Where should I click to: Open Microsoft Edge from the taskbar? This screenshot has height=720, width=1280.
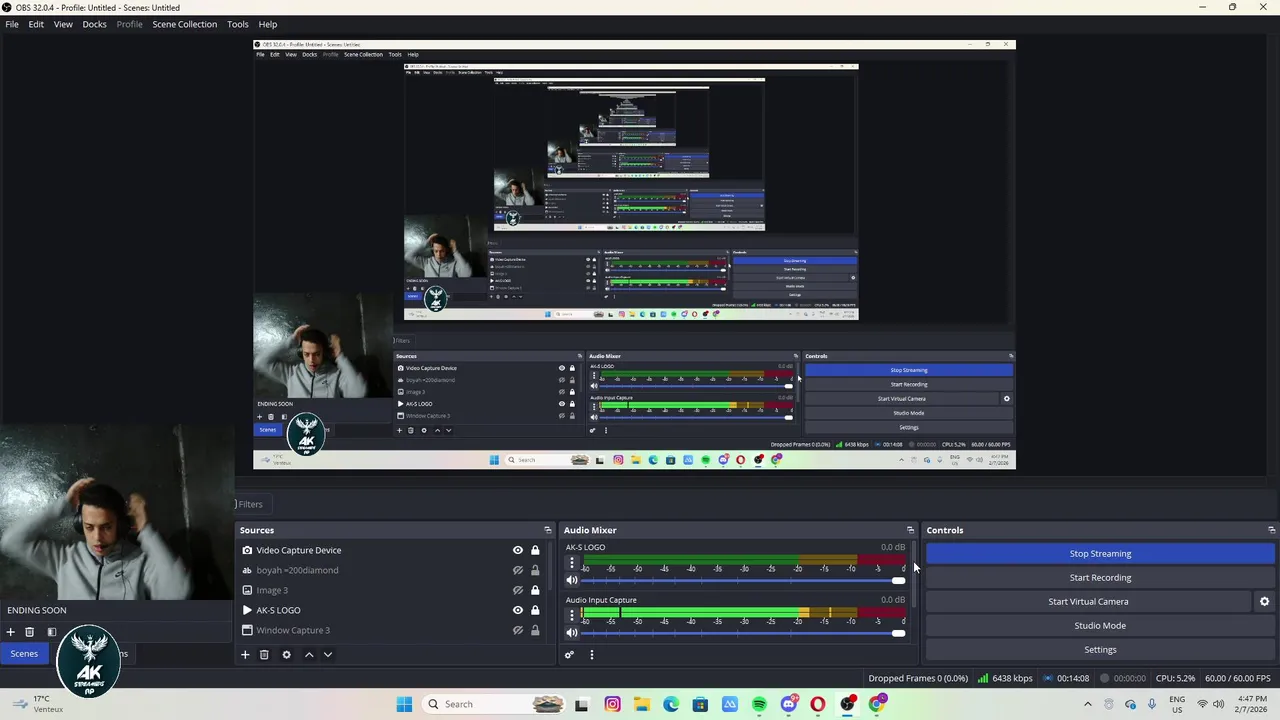671,704
